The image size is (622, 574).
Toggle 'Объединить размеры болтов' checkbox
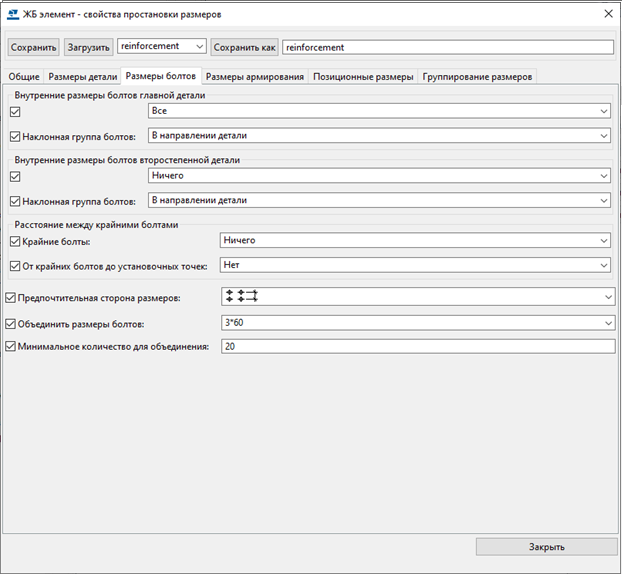click(x=12, y=324)
